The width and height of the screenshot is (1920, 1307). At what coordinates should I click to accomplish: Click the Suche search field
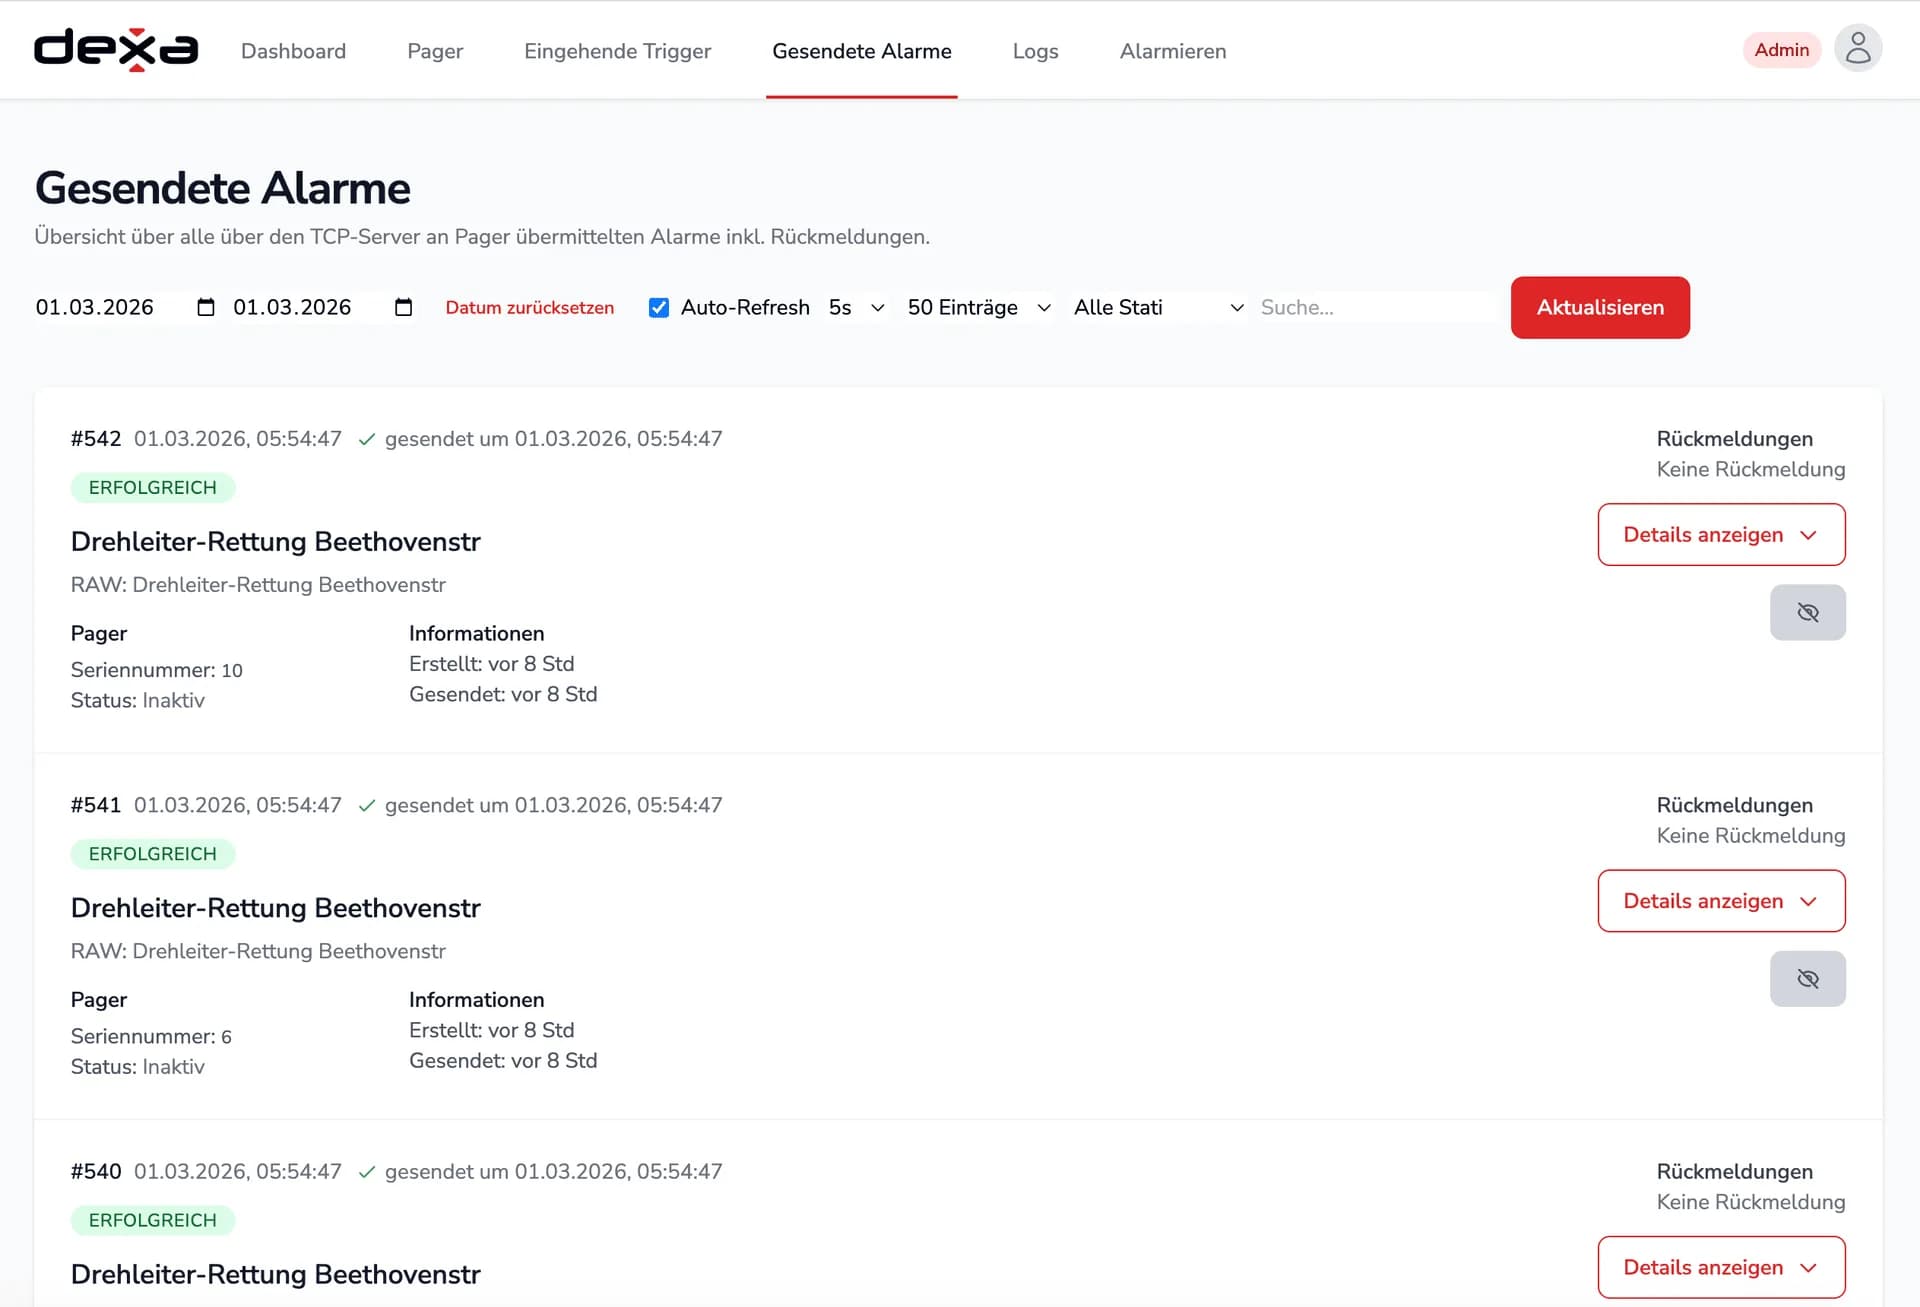(1375, 308)
